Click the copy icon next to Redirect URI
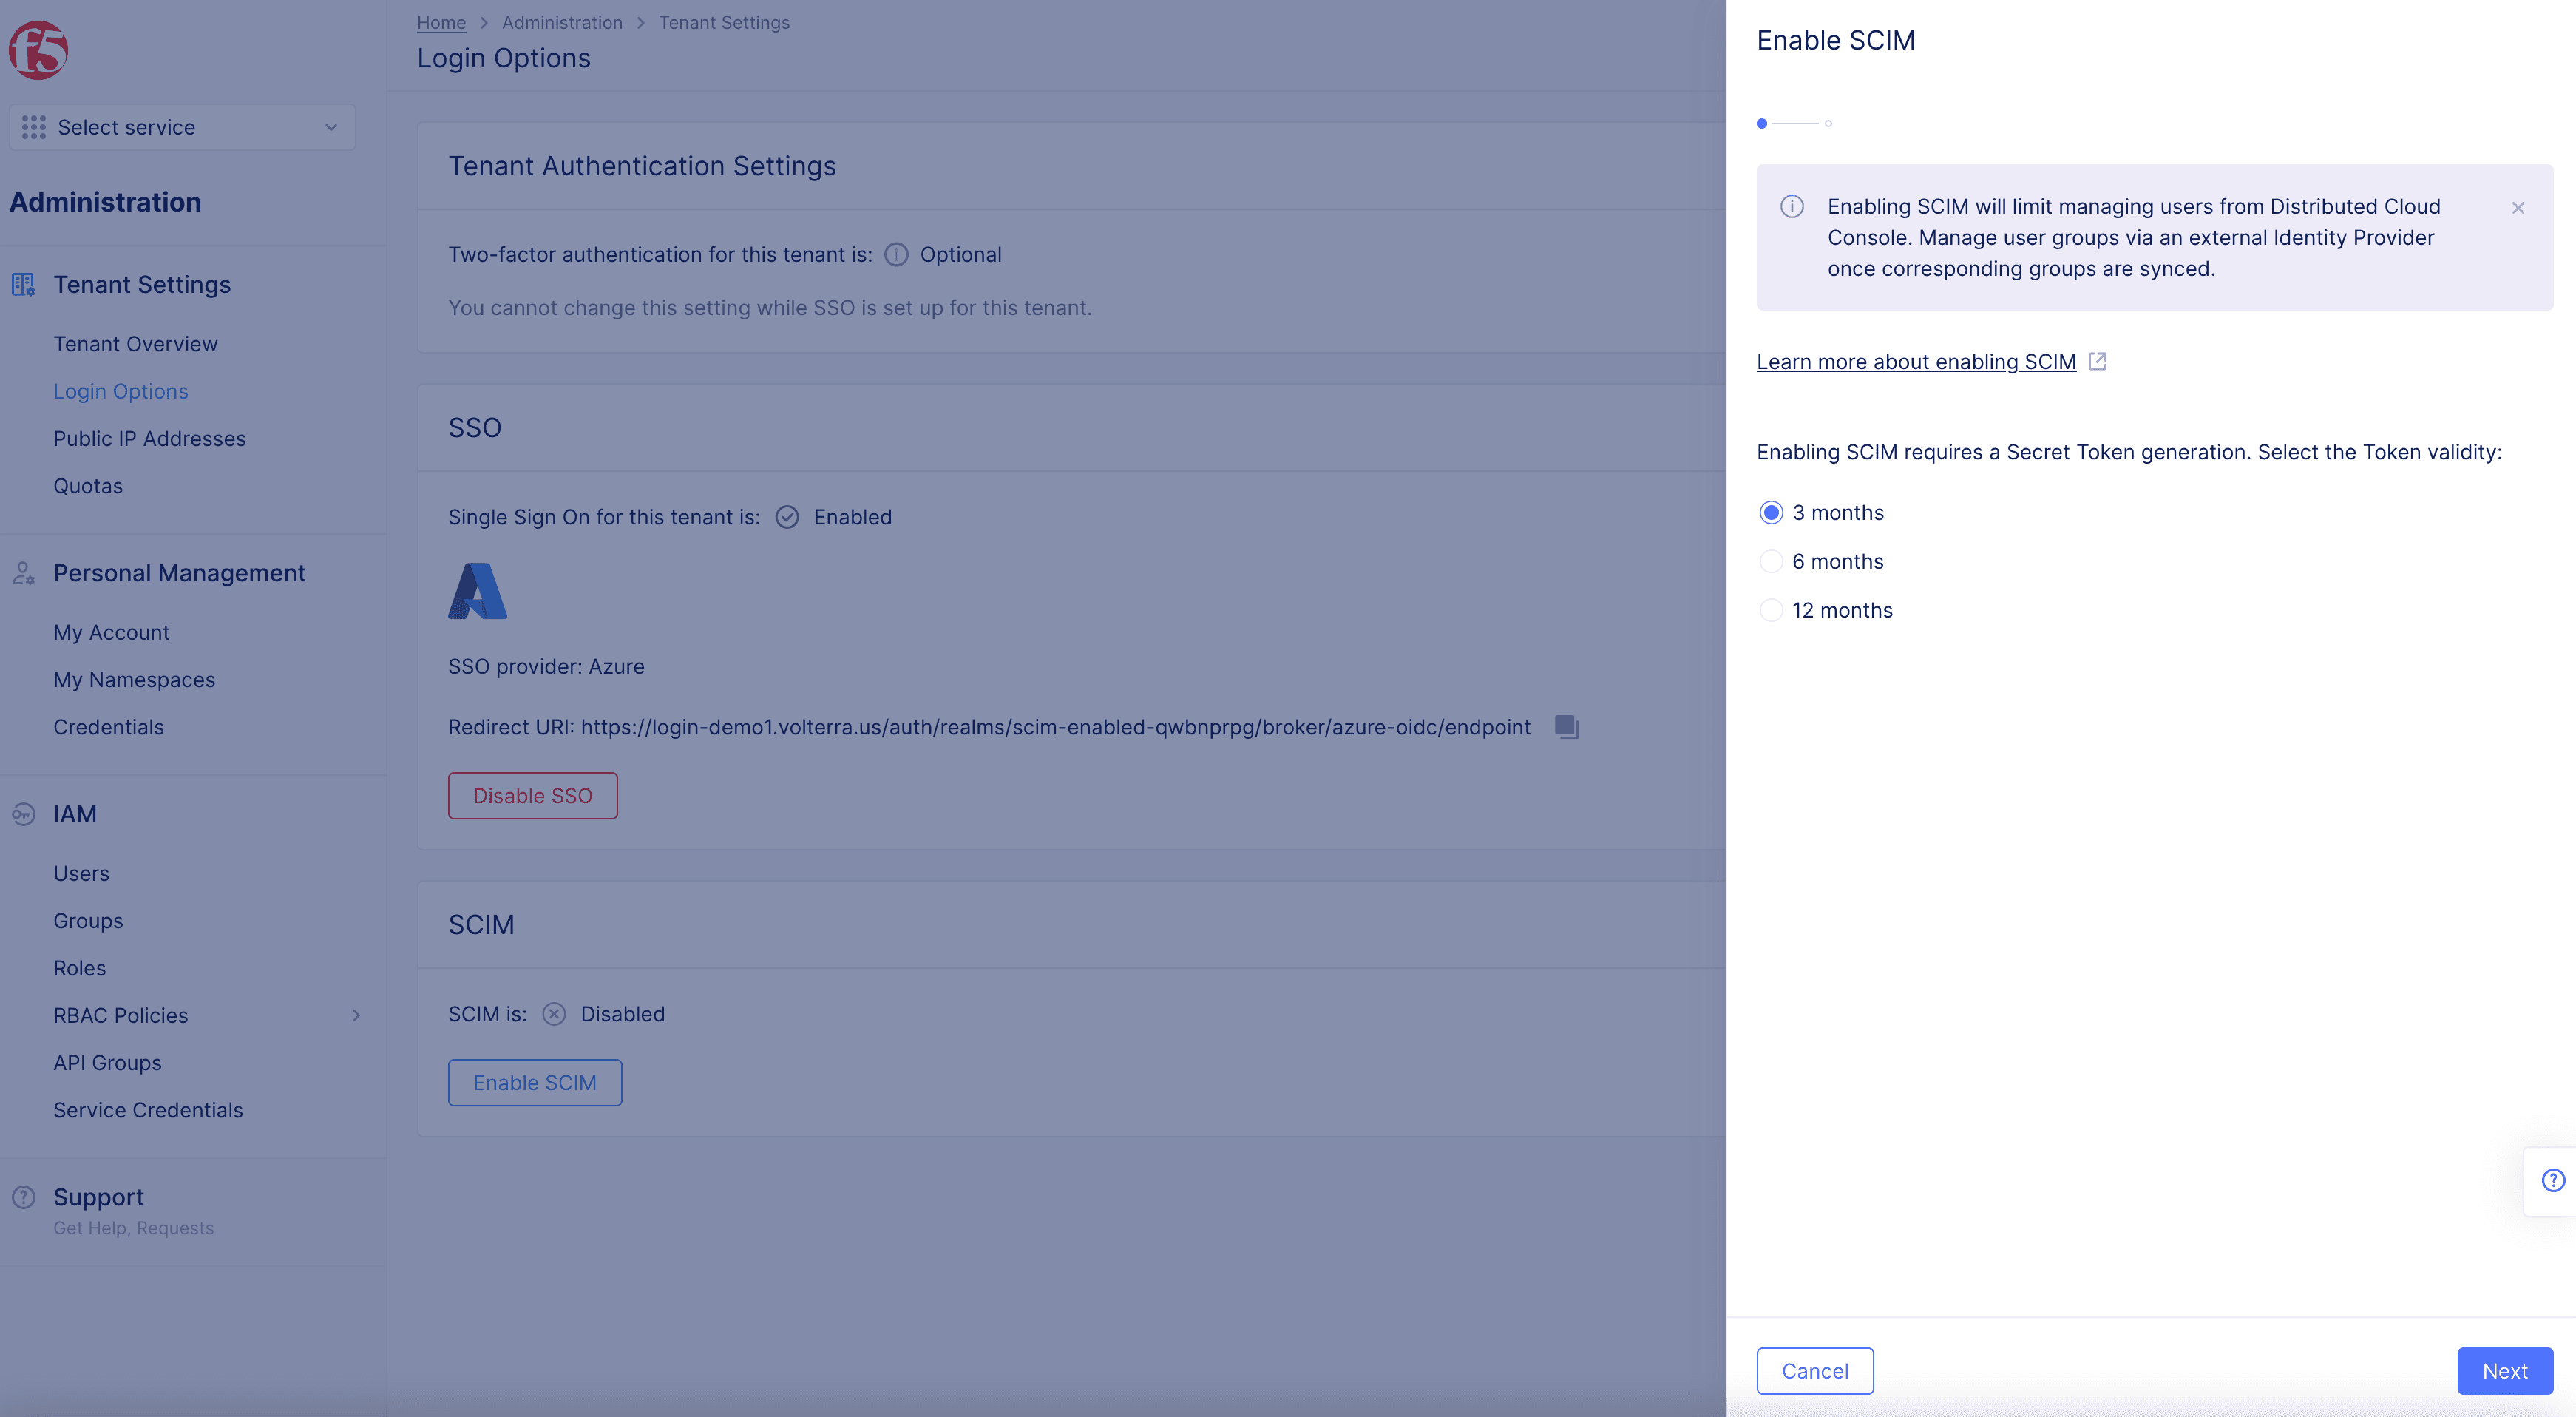The height and width of the screenshot is (1417, 2576). click(1565, 728)
